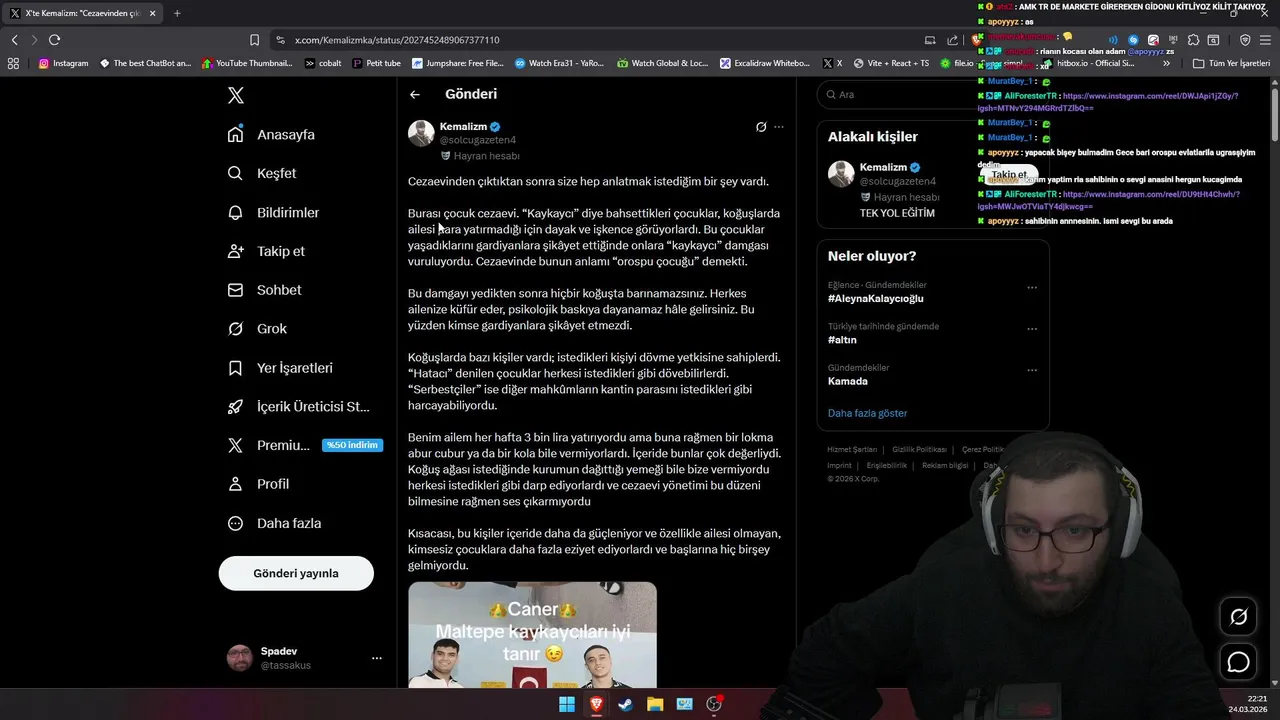Open the Windows Start button
This screenshot has height=720, width=1280.
(x=567, y=704)
